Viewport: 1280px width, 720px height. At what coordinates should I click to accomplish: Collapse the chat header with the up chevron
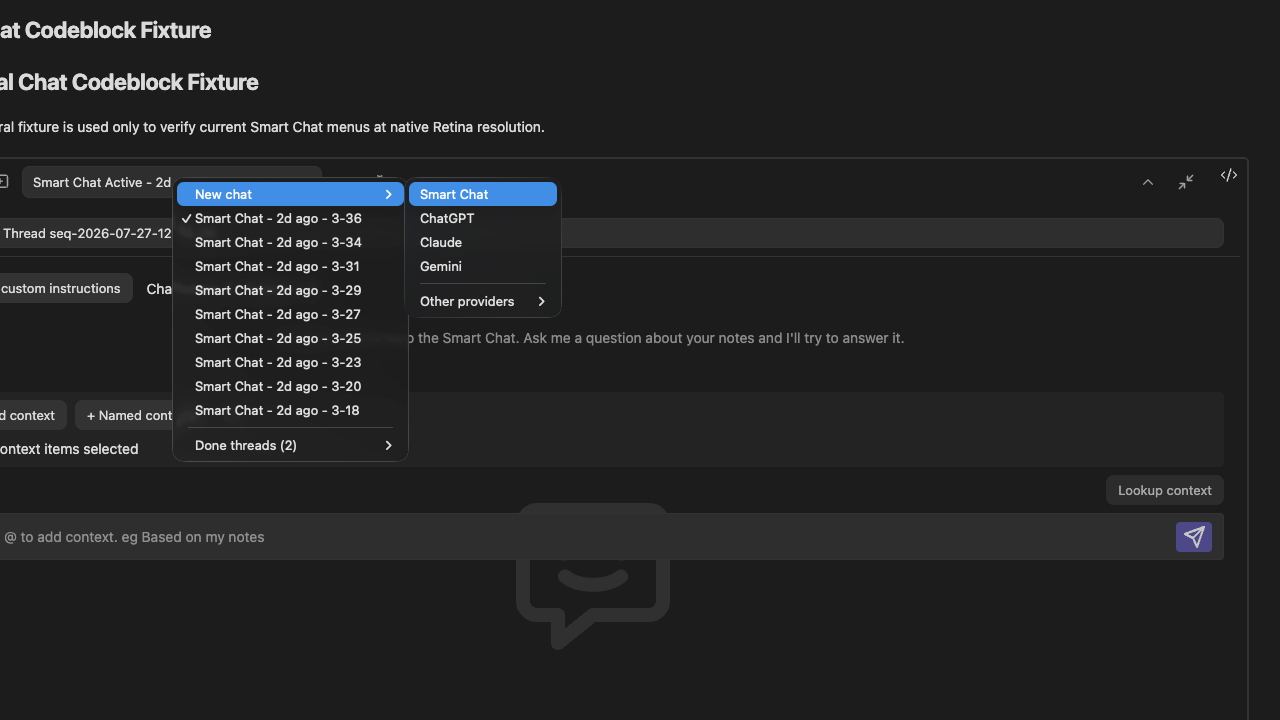[1148, 182]
